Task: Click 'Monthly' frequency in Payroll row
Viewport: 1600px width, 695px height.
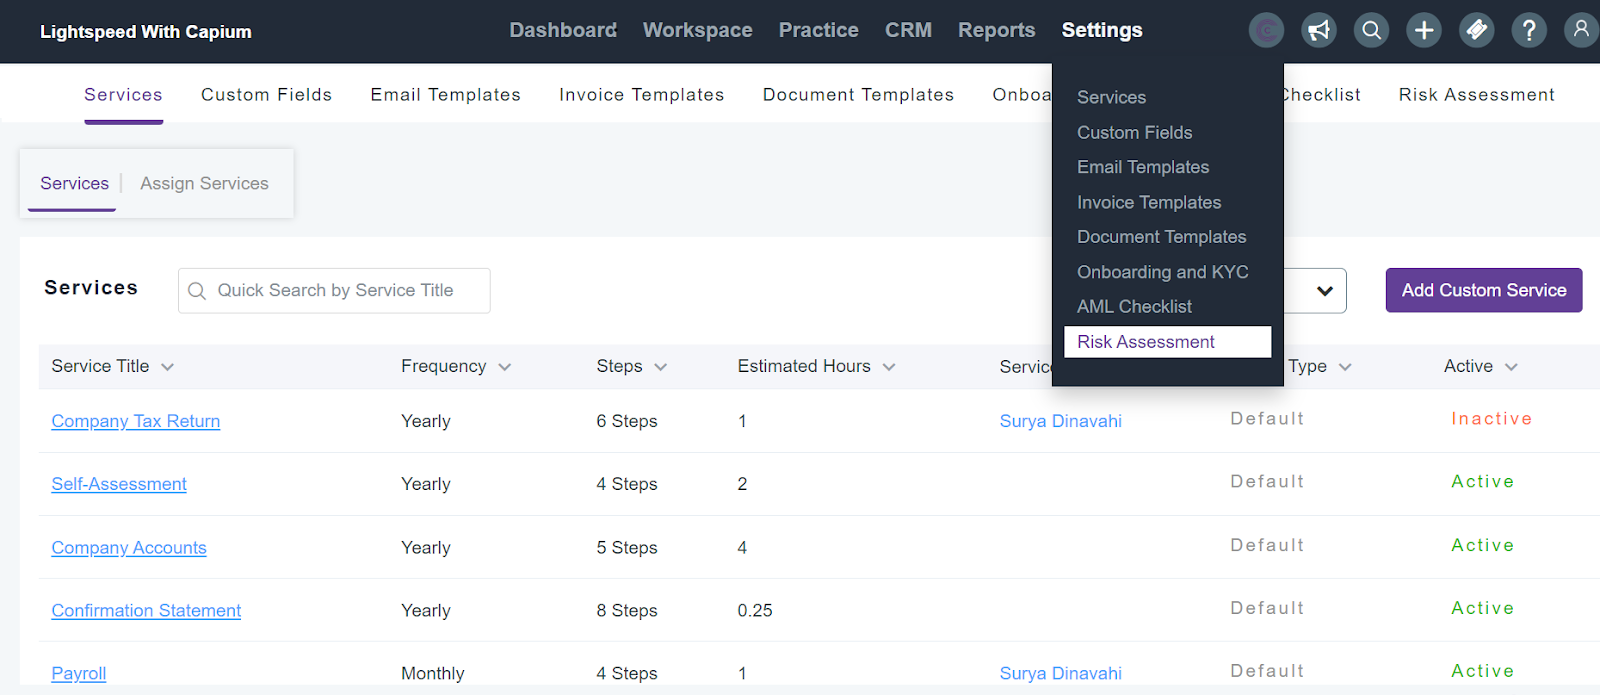Action: (x=432, y=674)
